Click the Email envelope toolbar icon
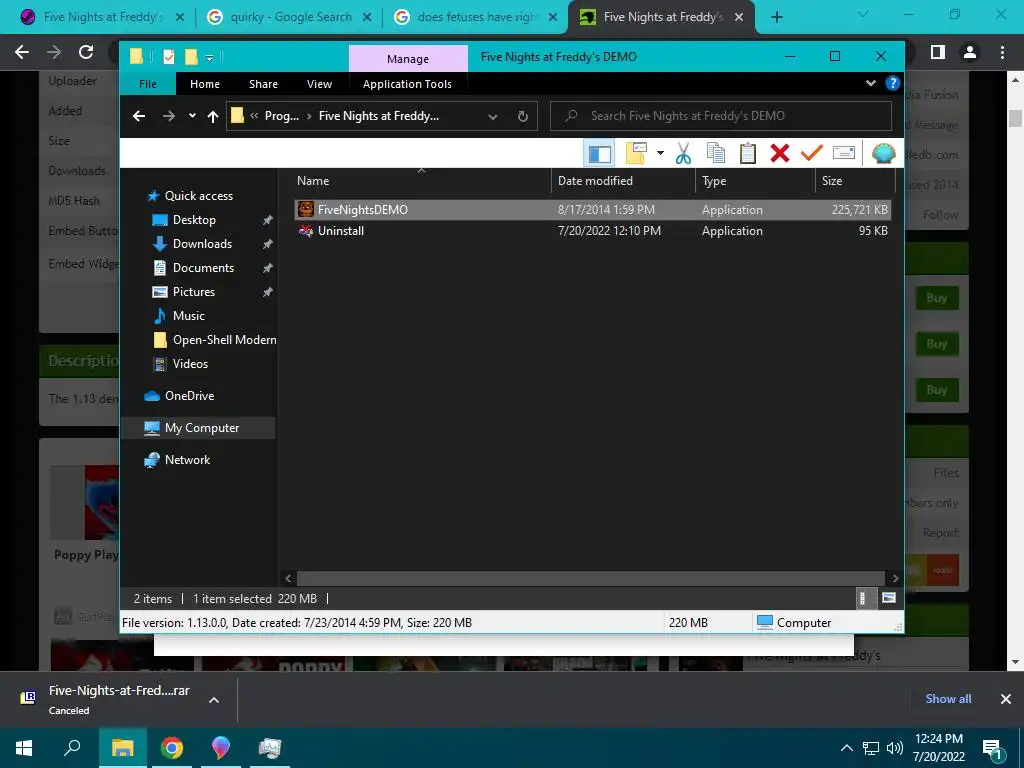 (844, 153)
